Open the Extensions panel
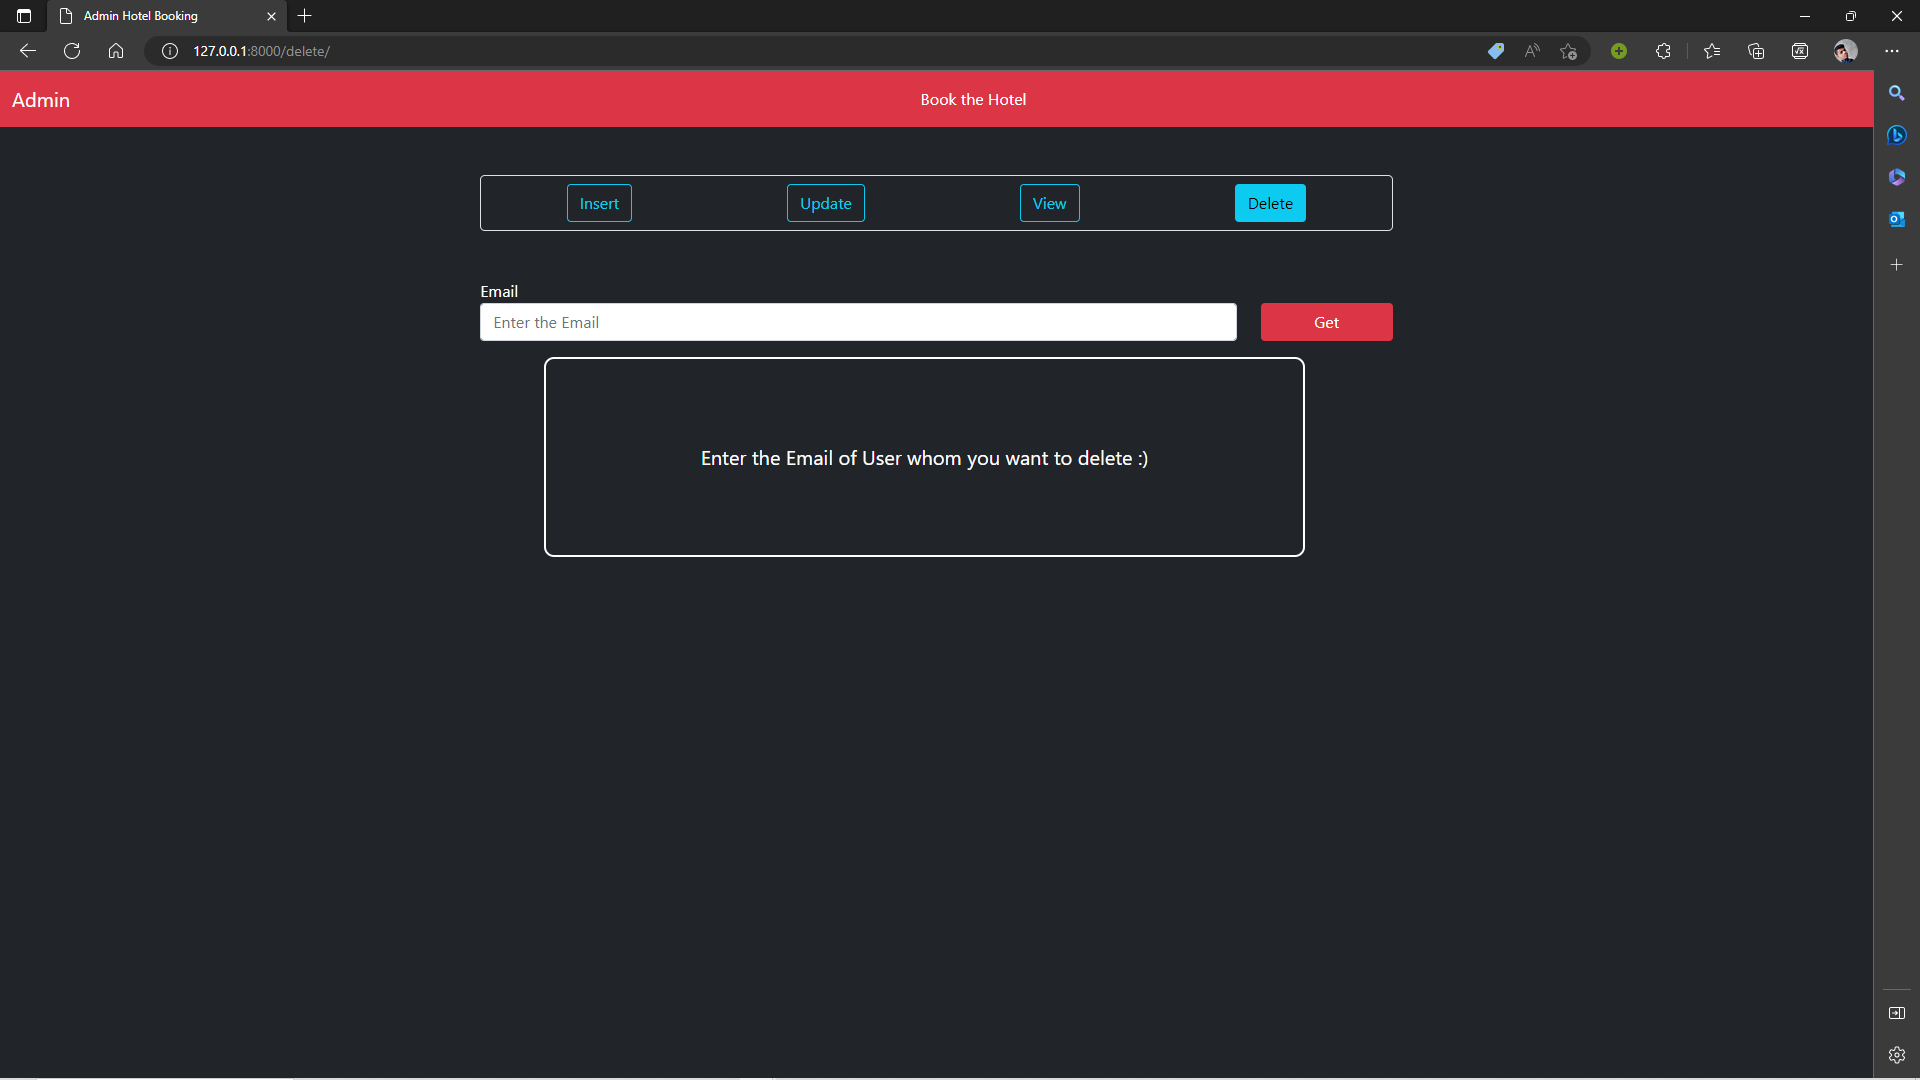 (1663, 50)
